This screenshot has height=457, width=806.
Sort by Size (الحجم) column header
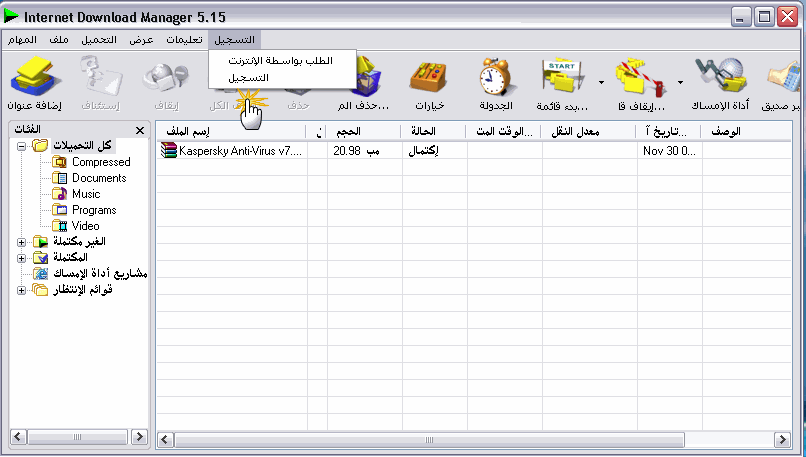pyautogui.click(x=364, y=132)
